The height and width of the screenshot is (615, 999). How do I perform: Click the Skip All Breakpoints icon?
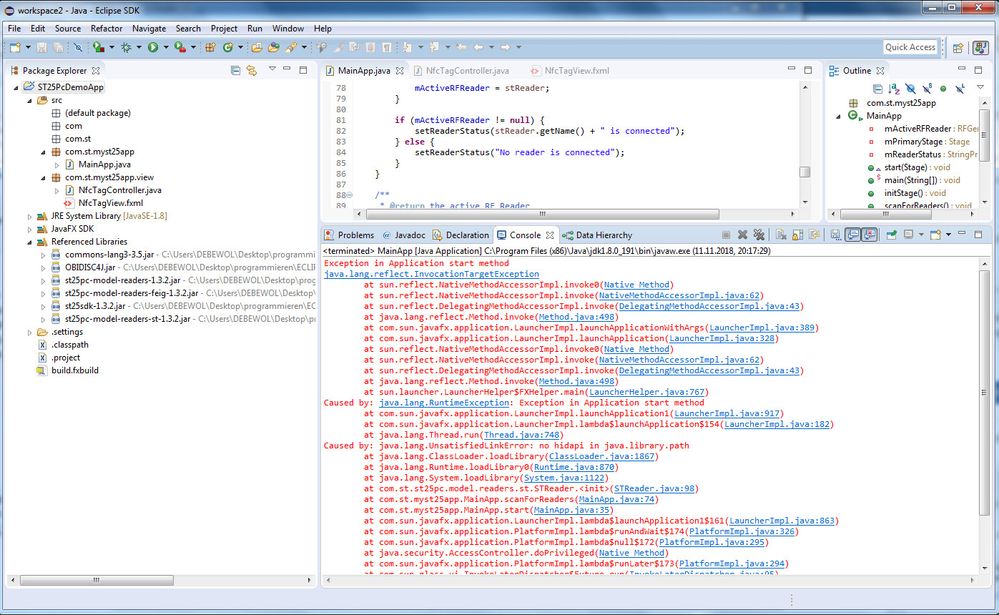78,47
